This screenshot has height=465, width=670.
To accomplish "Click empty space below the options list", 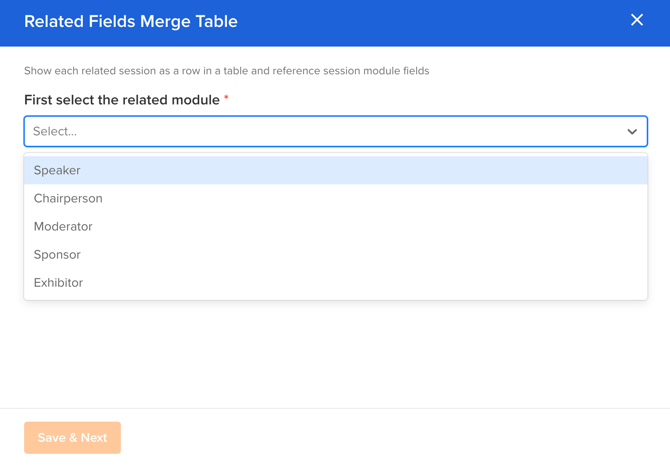I will [335, 355].
